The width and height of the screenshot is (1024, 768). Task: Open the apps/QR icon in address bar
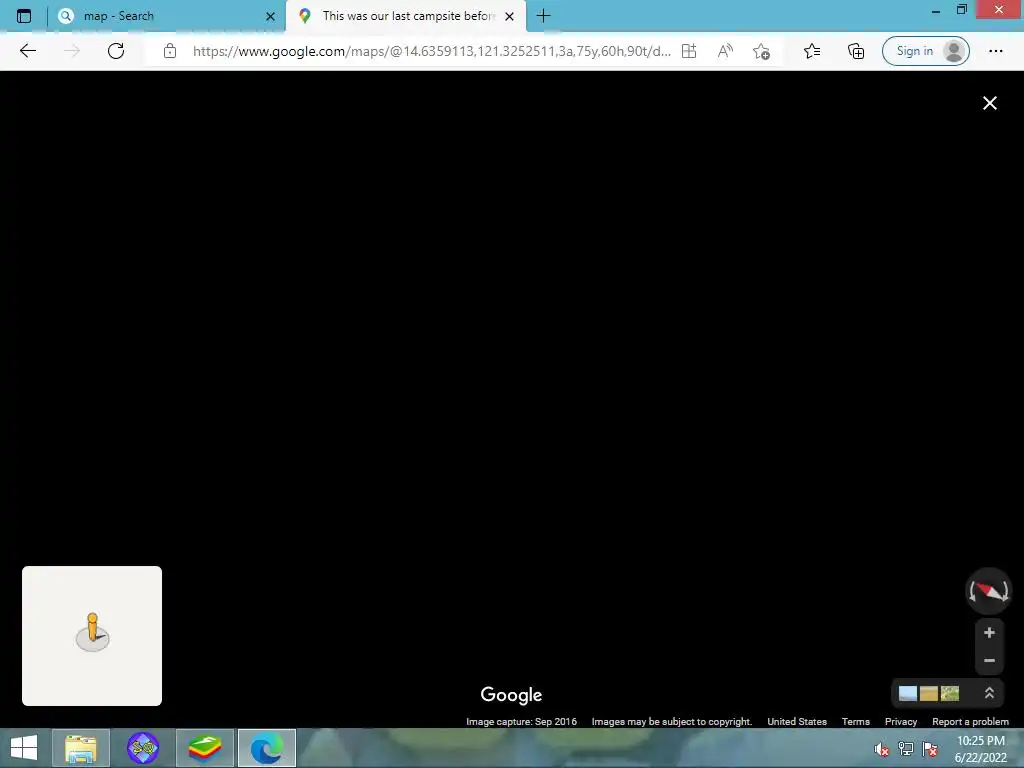point(689,51)
